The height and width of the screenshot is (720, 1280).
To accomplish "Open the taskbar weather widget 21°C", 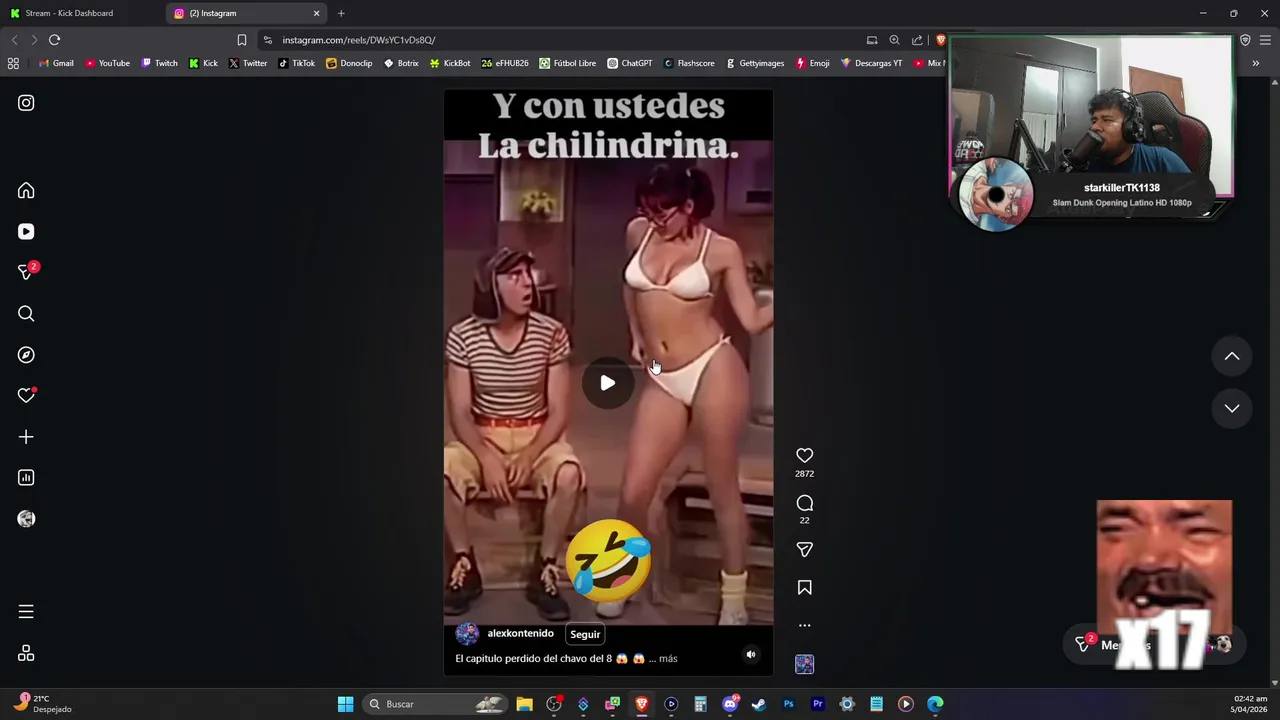I will click(42, 704).
